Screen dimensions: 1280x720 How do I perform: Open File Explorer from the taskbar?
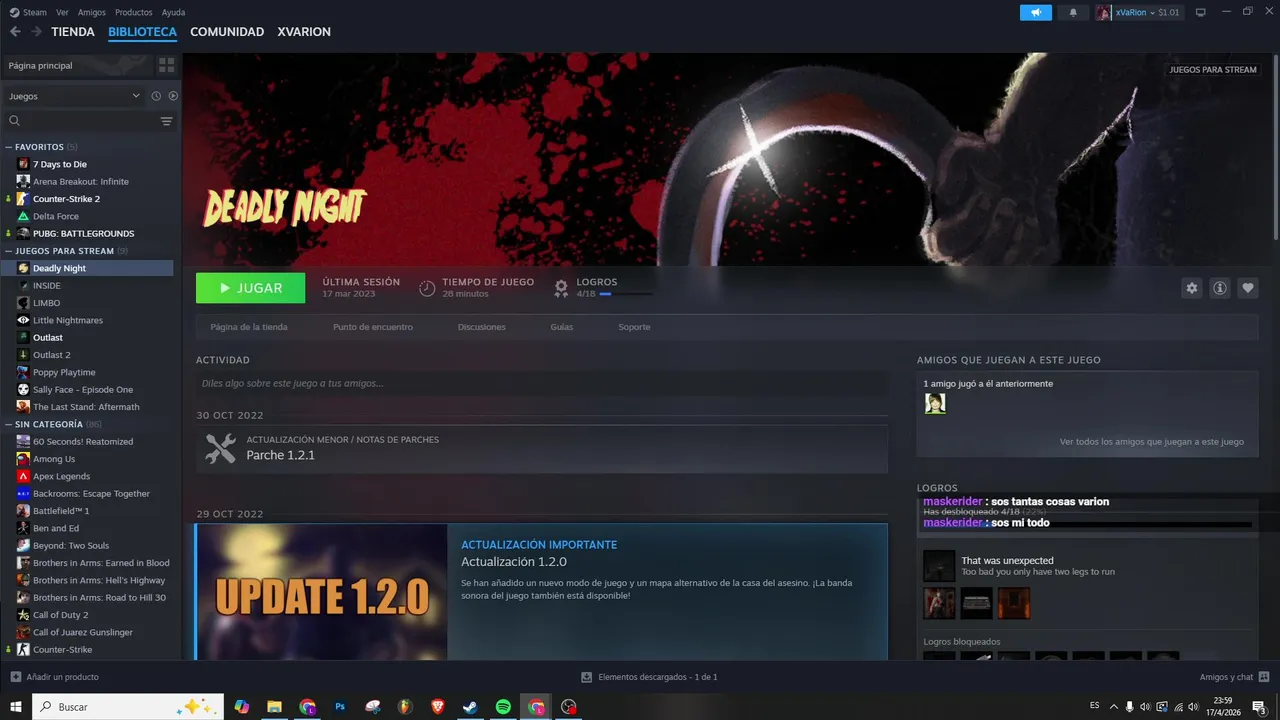coord(274,707)
